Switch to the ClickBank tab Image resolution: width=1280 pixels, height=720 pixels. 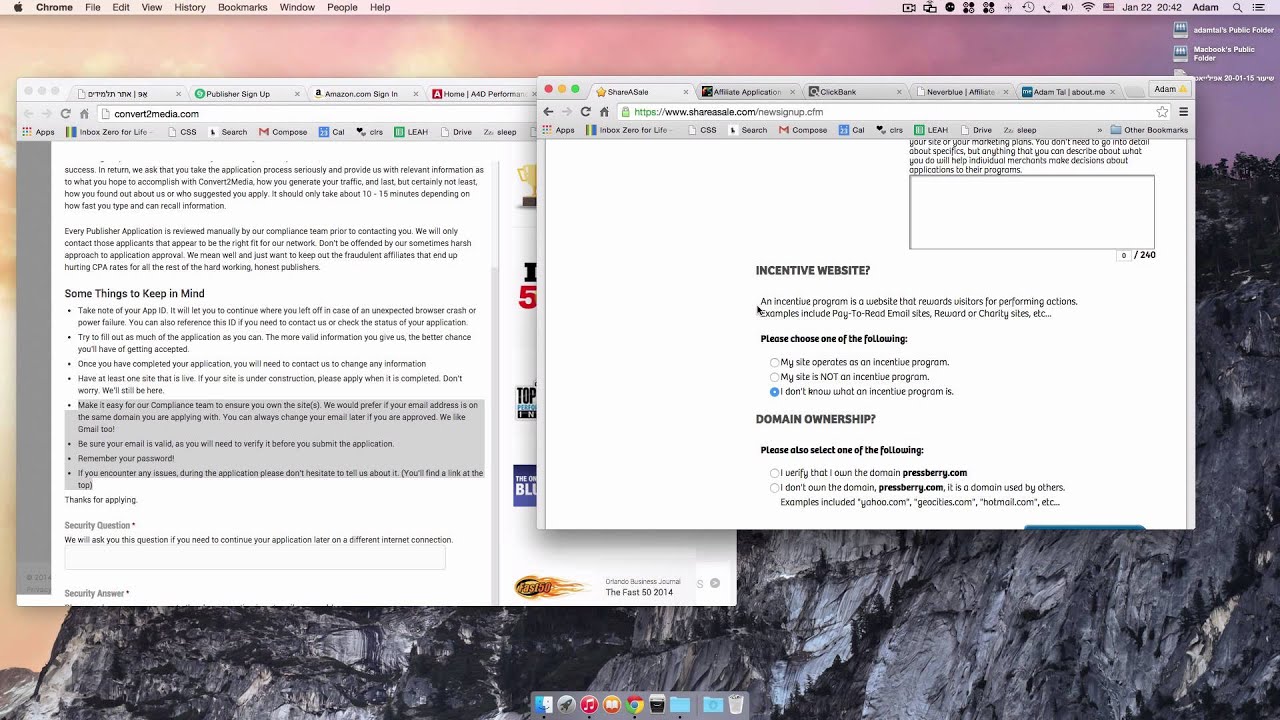[853, 92]
